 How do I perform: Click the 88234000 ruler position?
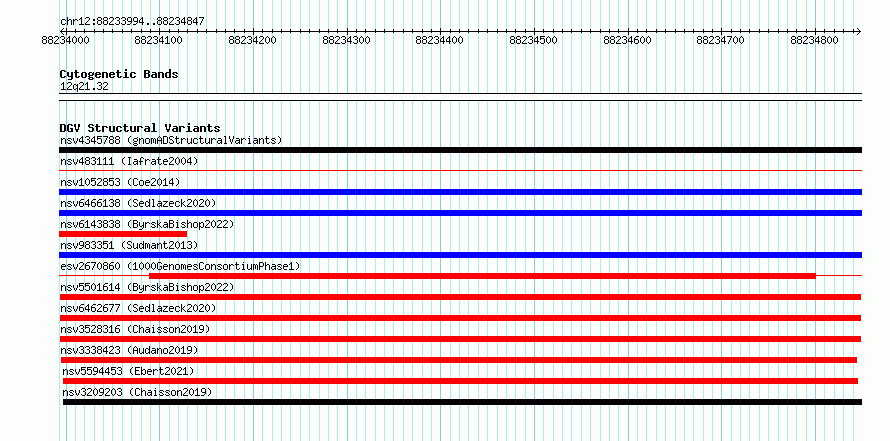65,41
